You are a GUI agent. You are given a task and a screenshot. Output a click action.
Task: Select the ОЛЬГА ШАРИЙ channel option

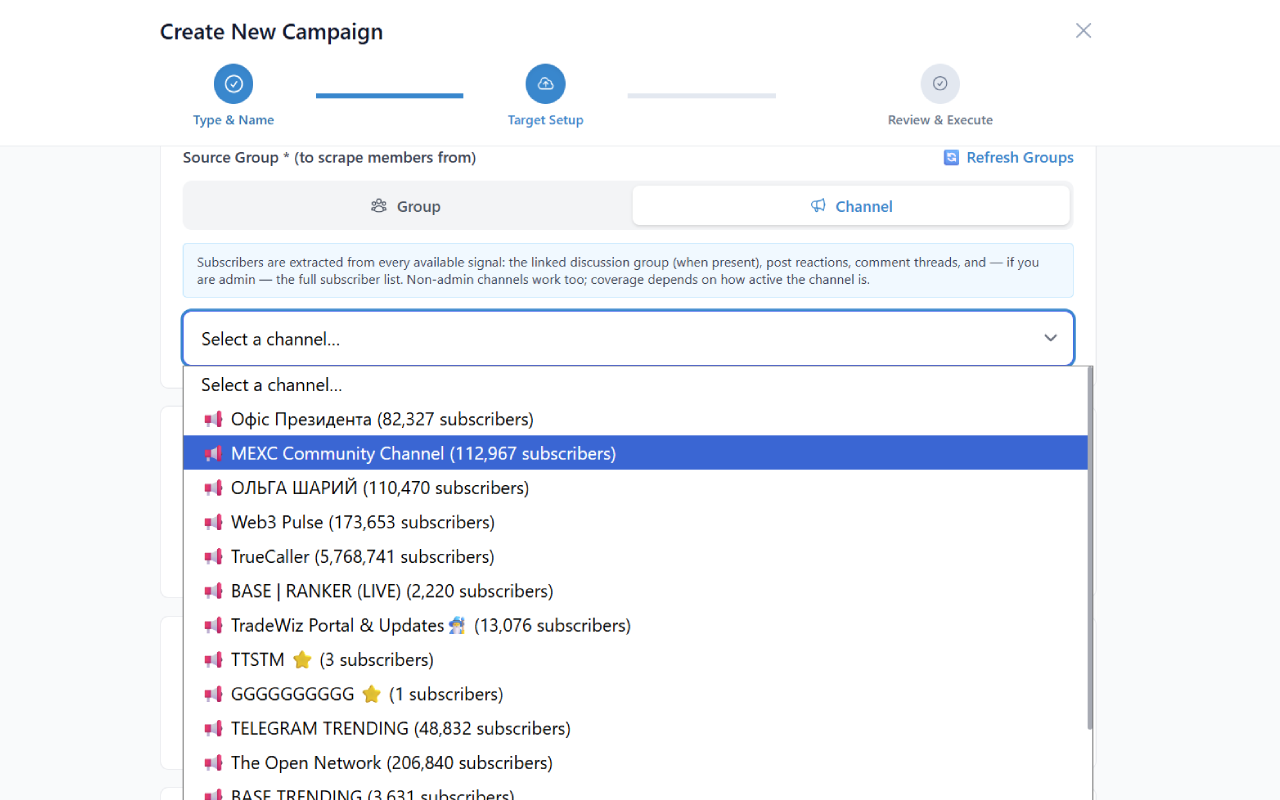pos(379,488)
